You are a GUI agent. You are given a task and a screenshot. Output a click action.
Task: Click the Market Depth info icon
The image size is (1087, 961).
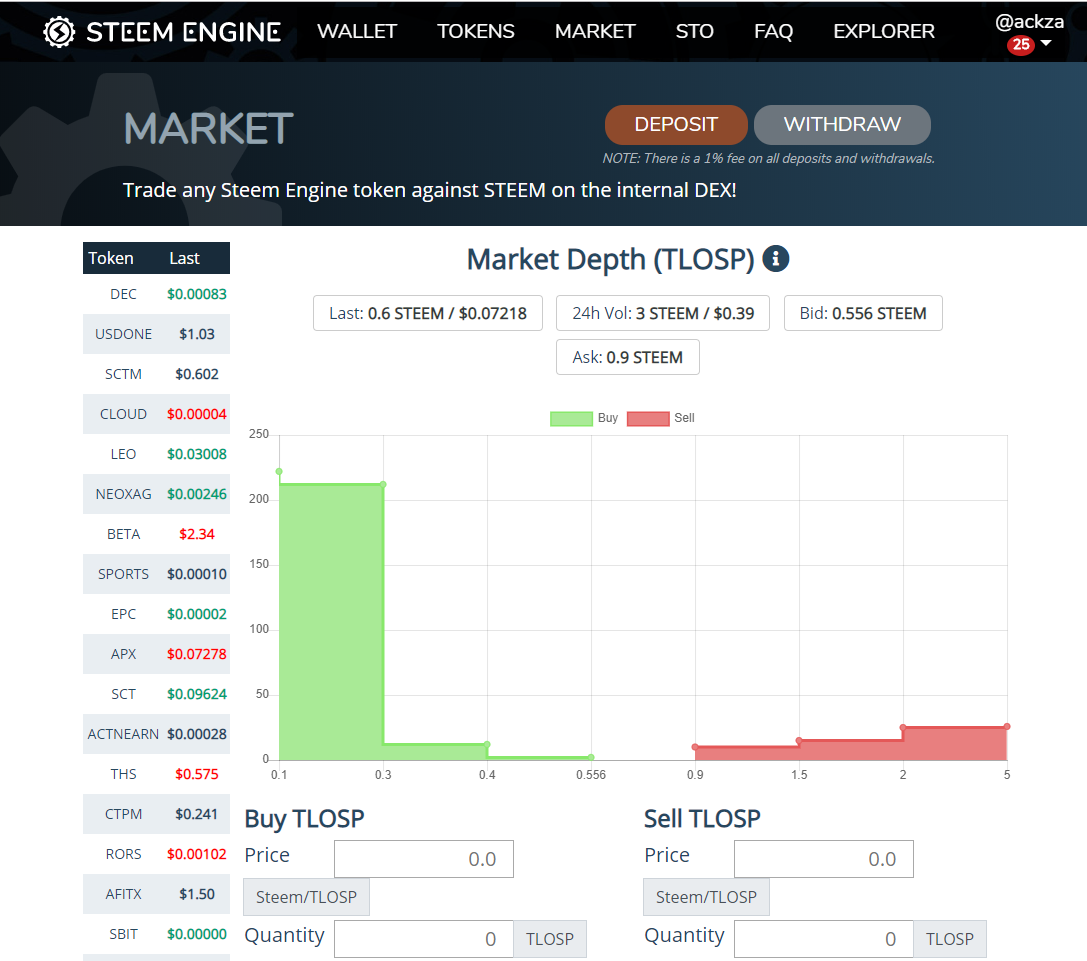click(x=776, y=259)
